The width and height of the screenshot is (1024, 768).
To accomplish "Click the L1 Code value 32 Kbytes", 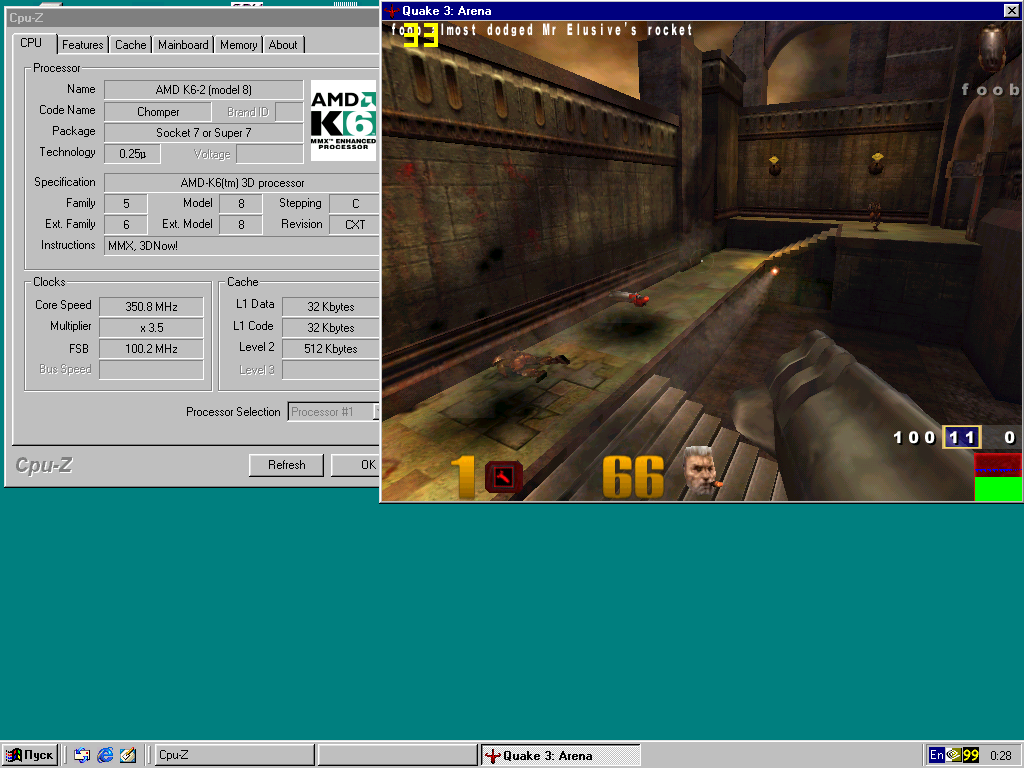I will [331, 328].
